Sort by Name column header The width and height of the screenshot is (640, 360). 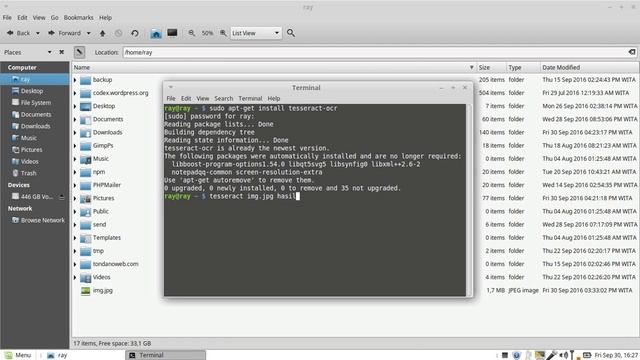tap(274, 67)
